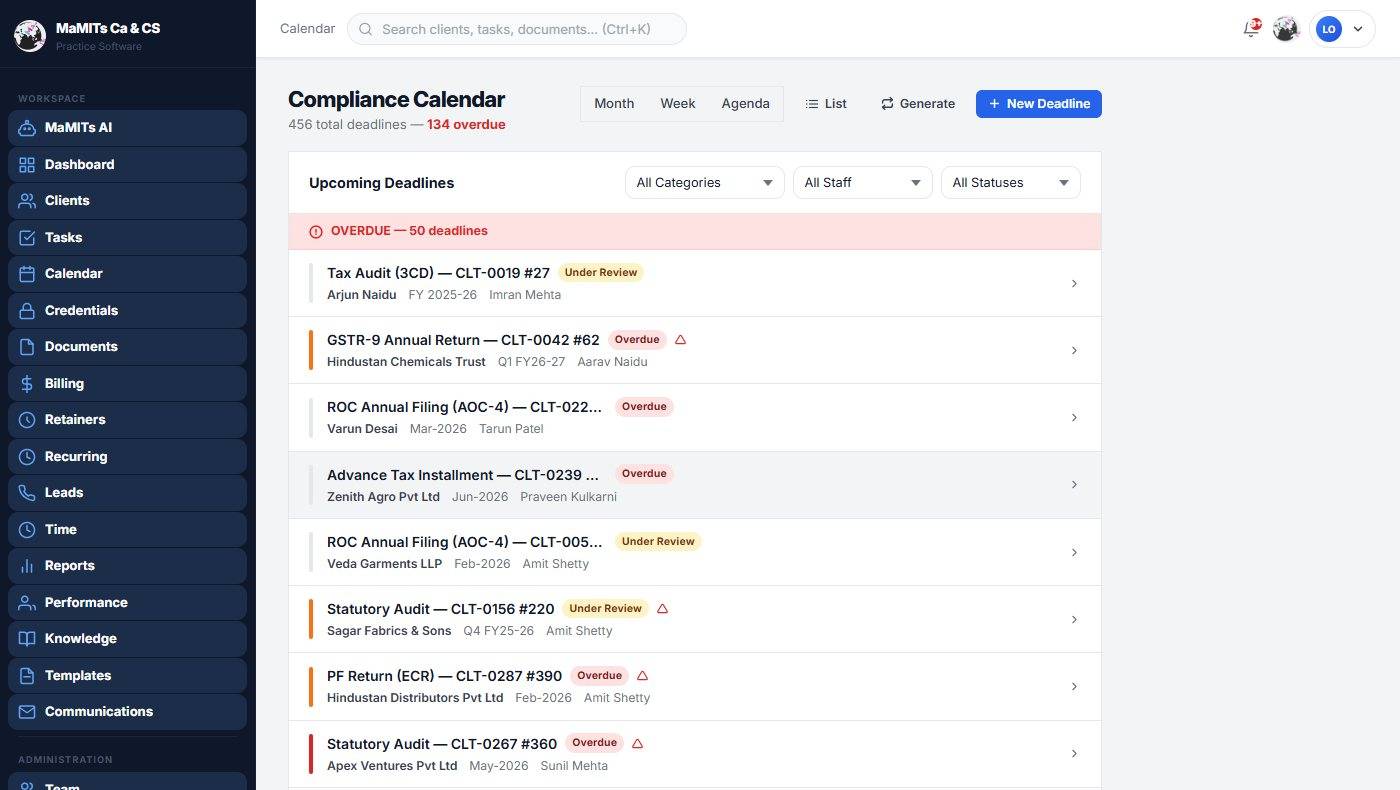Click the Documents file icon
The image size is (1400, 790).
tap(27, 347)
